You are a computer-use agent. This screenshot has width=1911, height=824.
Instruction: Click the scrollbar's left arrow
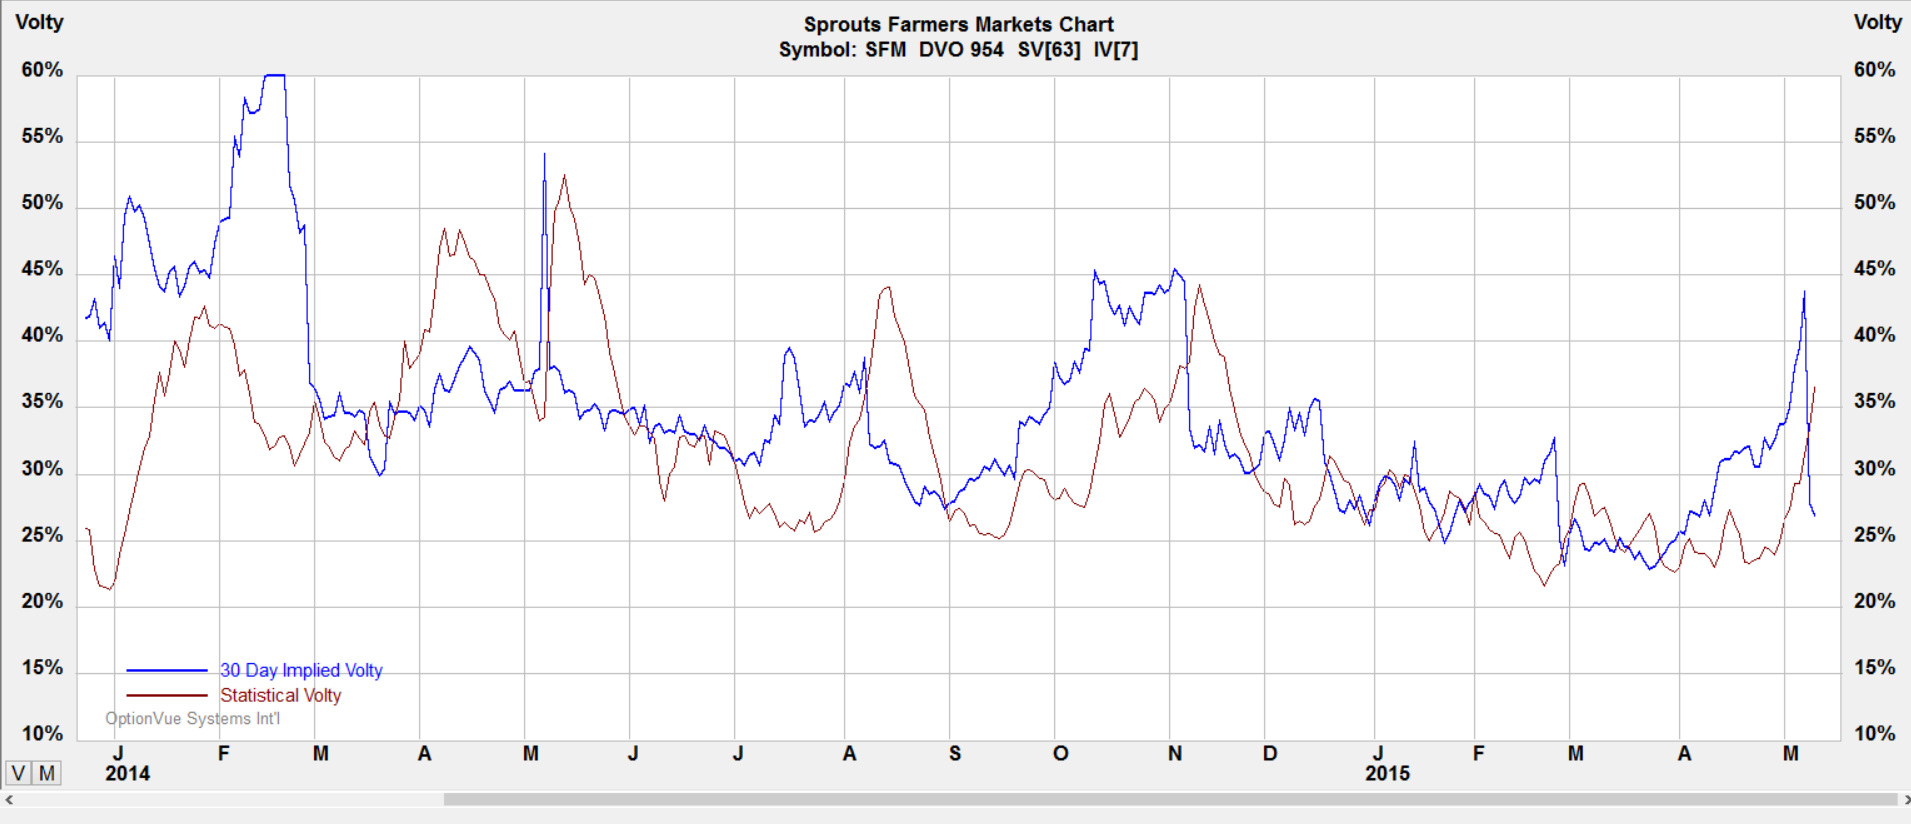[9, 800]
